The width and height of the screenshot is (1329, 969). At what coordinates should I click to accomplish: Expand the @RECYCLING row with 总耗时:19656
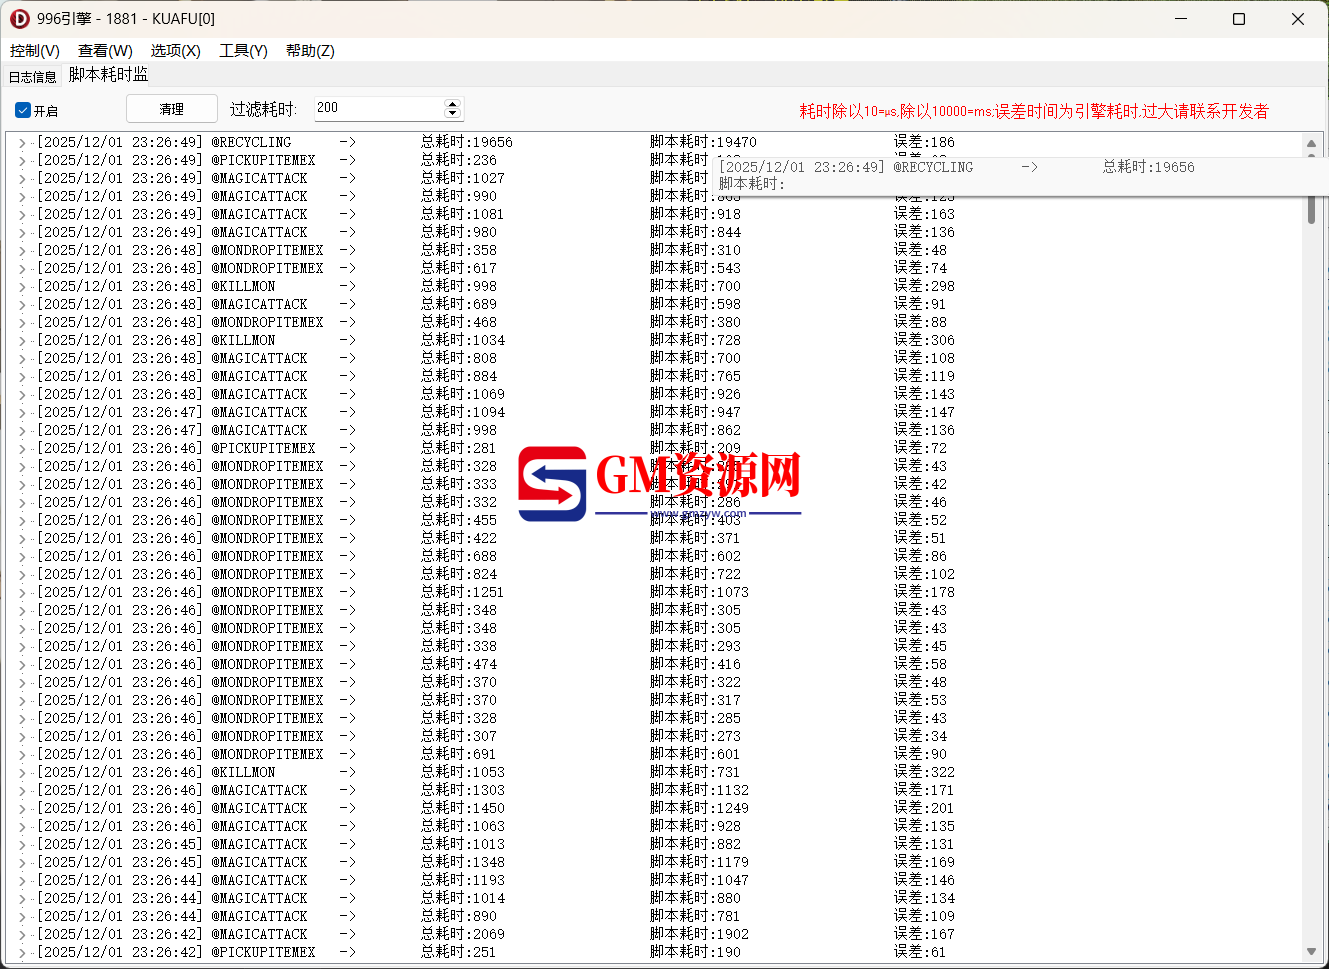(x=22, y=143)
